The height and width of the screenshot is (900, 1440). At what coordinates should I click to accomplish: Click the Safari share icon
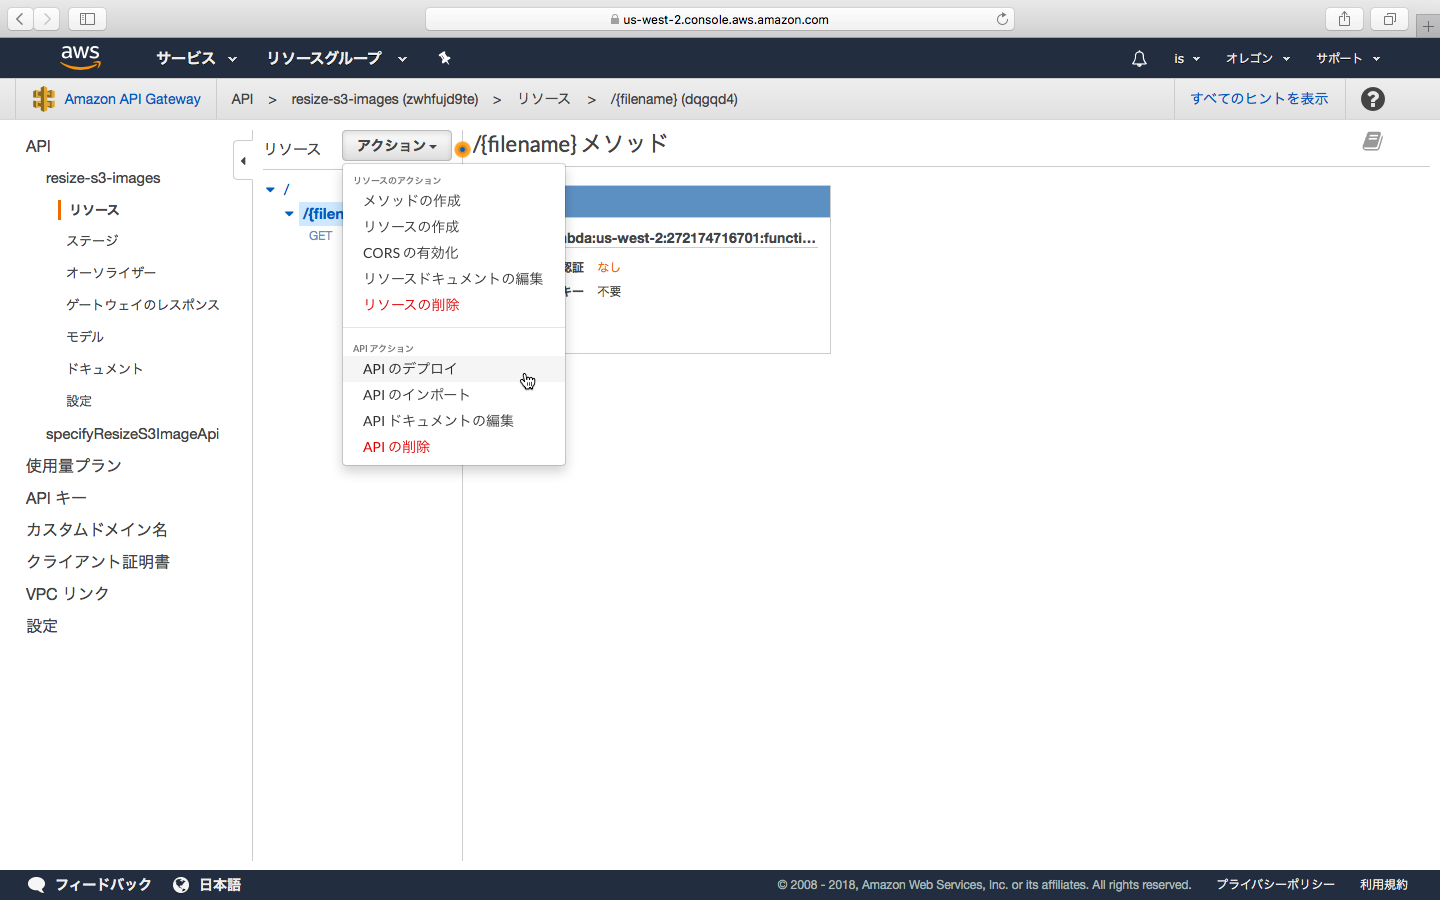pyautogui.click(x=1344, y=19)
